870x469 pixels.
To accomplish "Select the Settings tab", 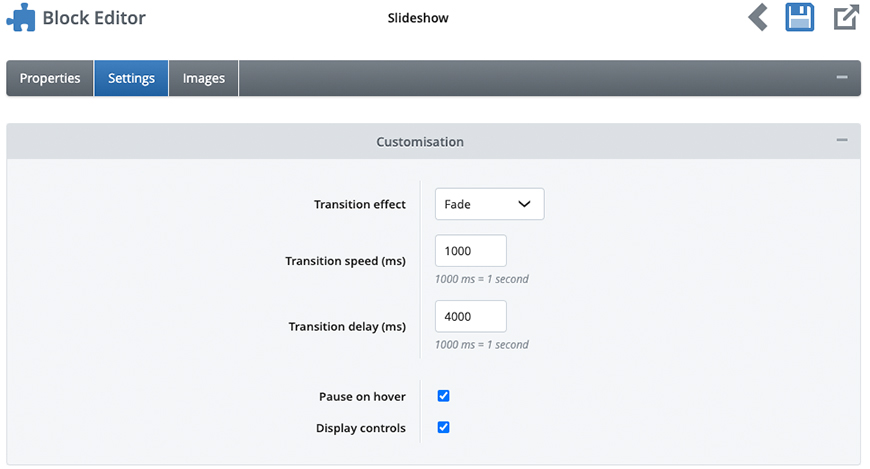I will [131, 78].
